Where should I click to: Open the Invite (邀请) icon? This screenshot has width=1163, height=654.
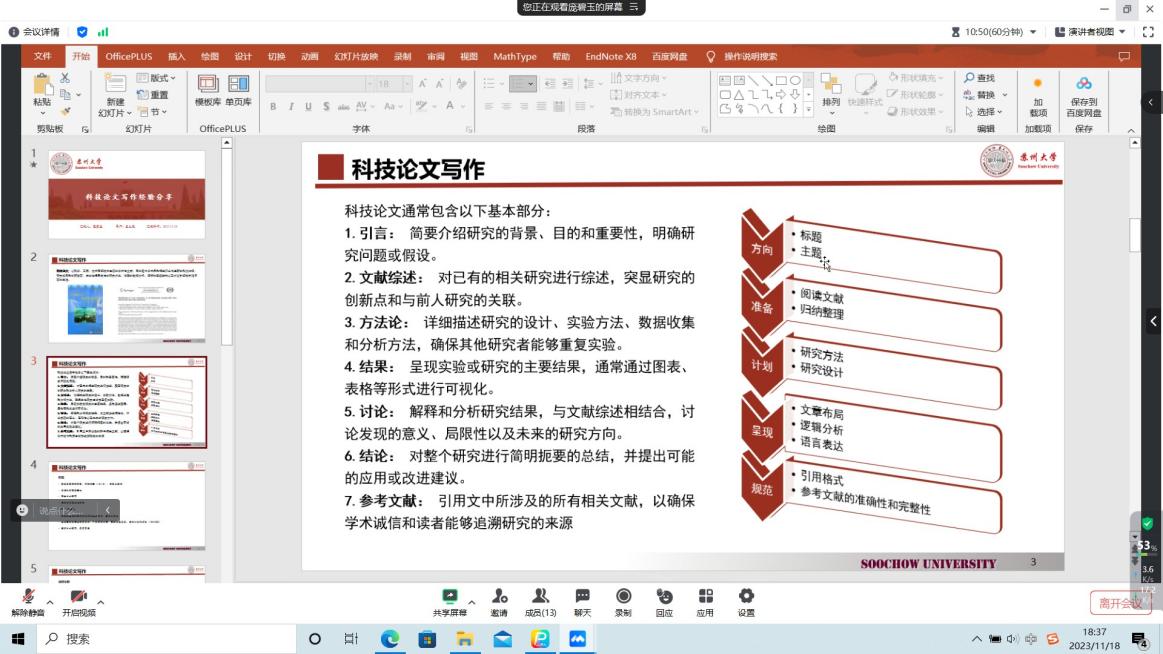point(499,596)
